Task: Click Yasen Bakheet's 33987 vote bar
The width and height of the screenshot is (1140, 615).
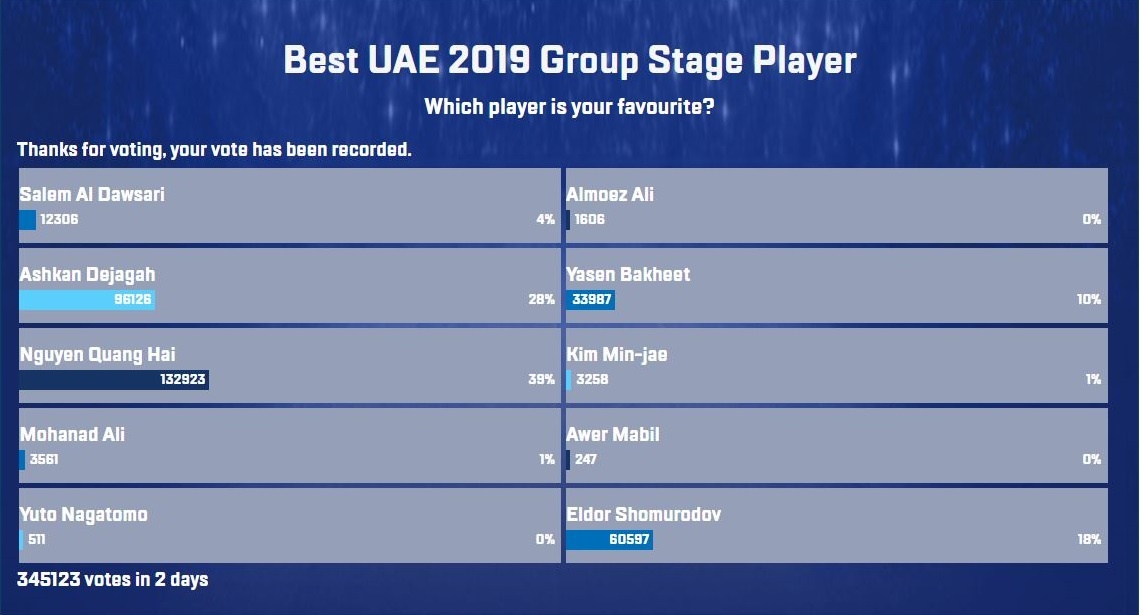Action: 590,300
